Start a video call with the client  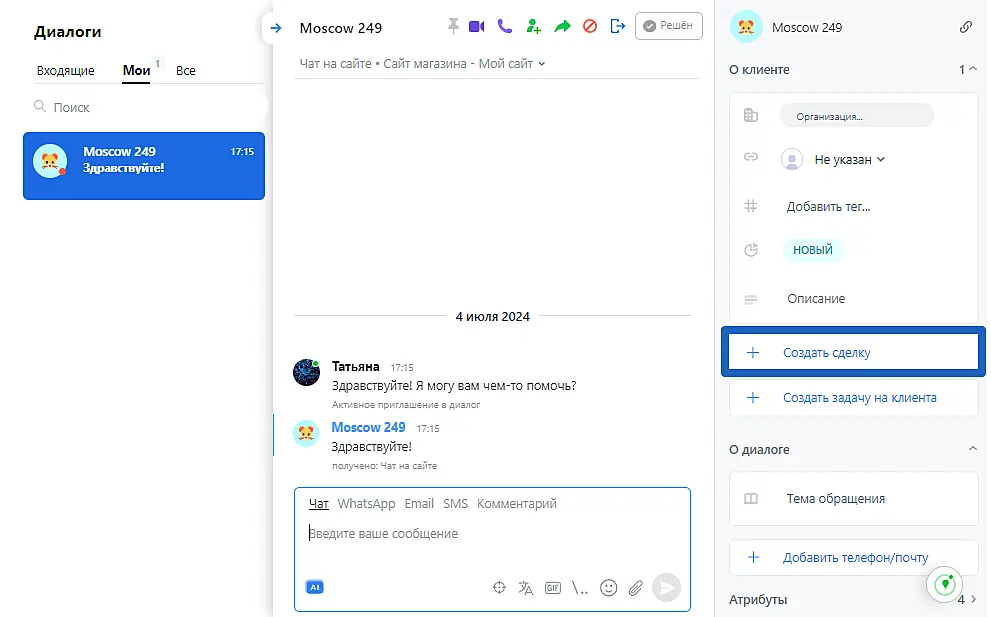[477, 27]
